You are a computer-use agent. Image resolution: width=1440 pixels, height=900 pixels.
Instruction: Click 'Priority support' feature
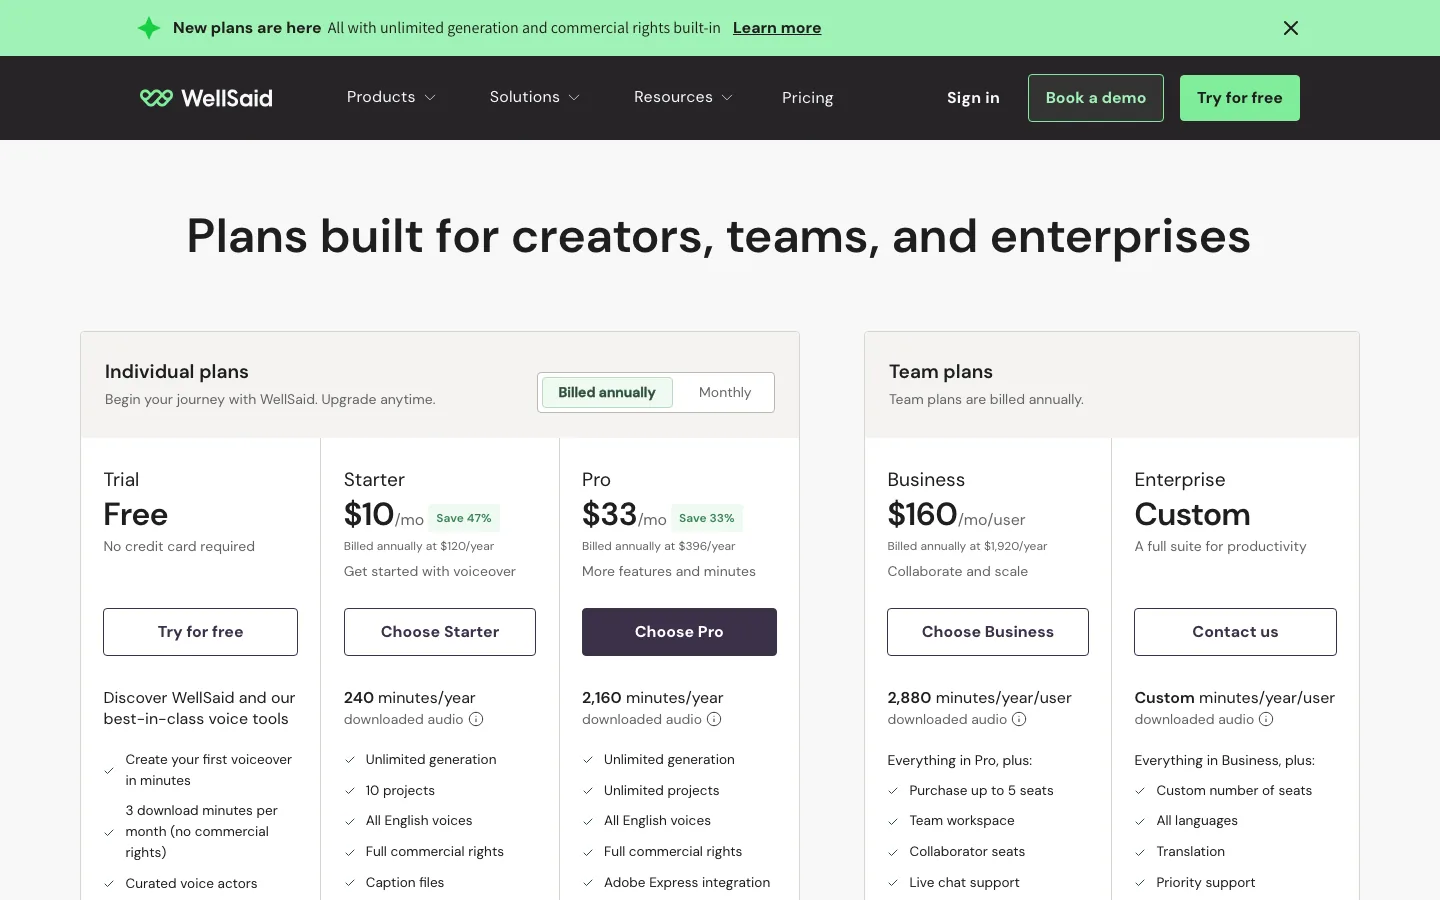[x=1206, y=882]
